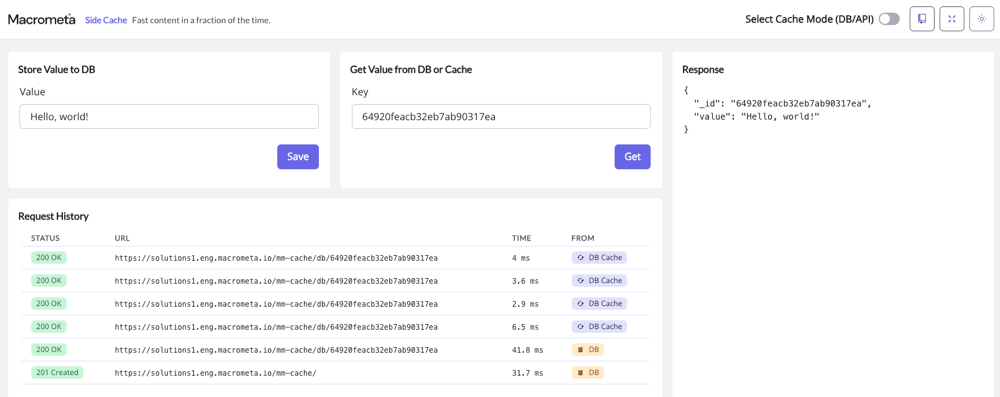Click DB Cache badge for 3.6 ms request
Image resolution: width=1000 pixels, height=397 pixels.
coord(599,281)
